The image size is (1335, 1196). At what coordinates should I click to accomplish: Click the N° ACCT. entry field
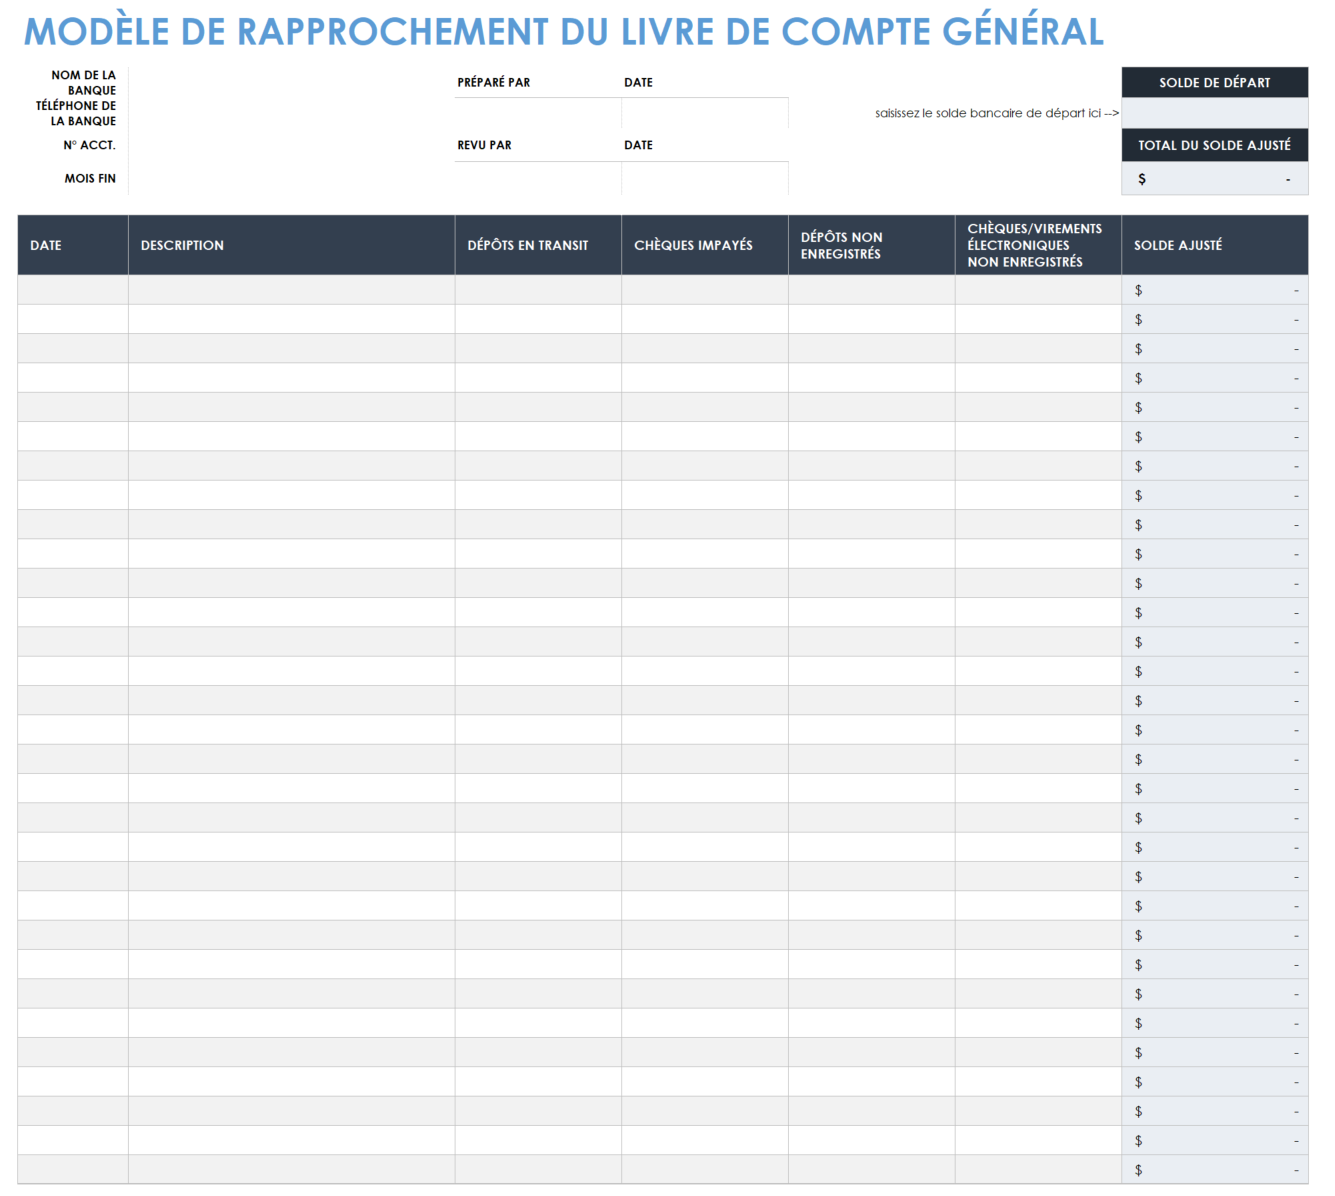click(291, 145)
